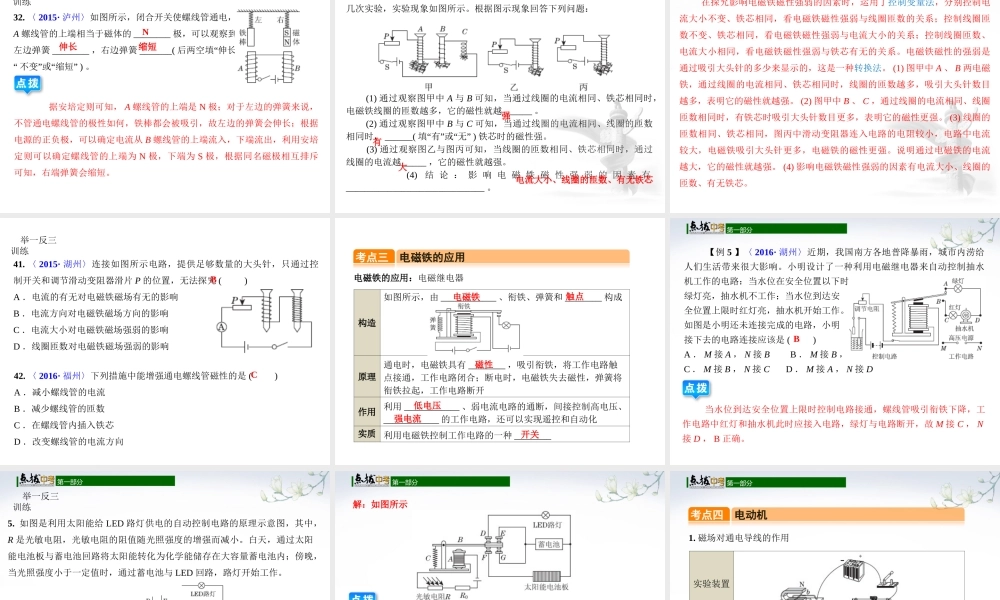Select the spring and solenoid diagram in question 32

tap(270, 48)
